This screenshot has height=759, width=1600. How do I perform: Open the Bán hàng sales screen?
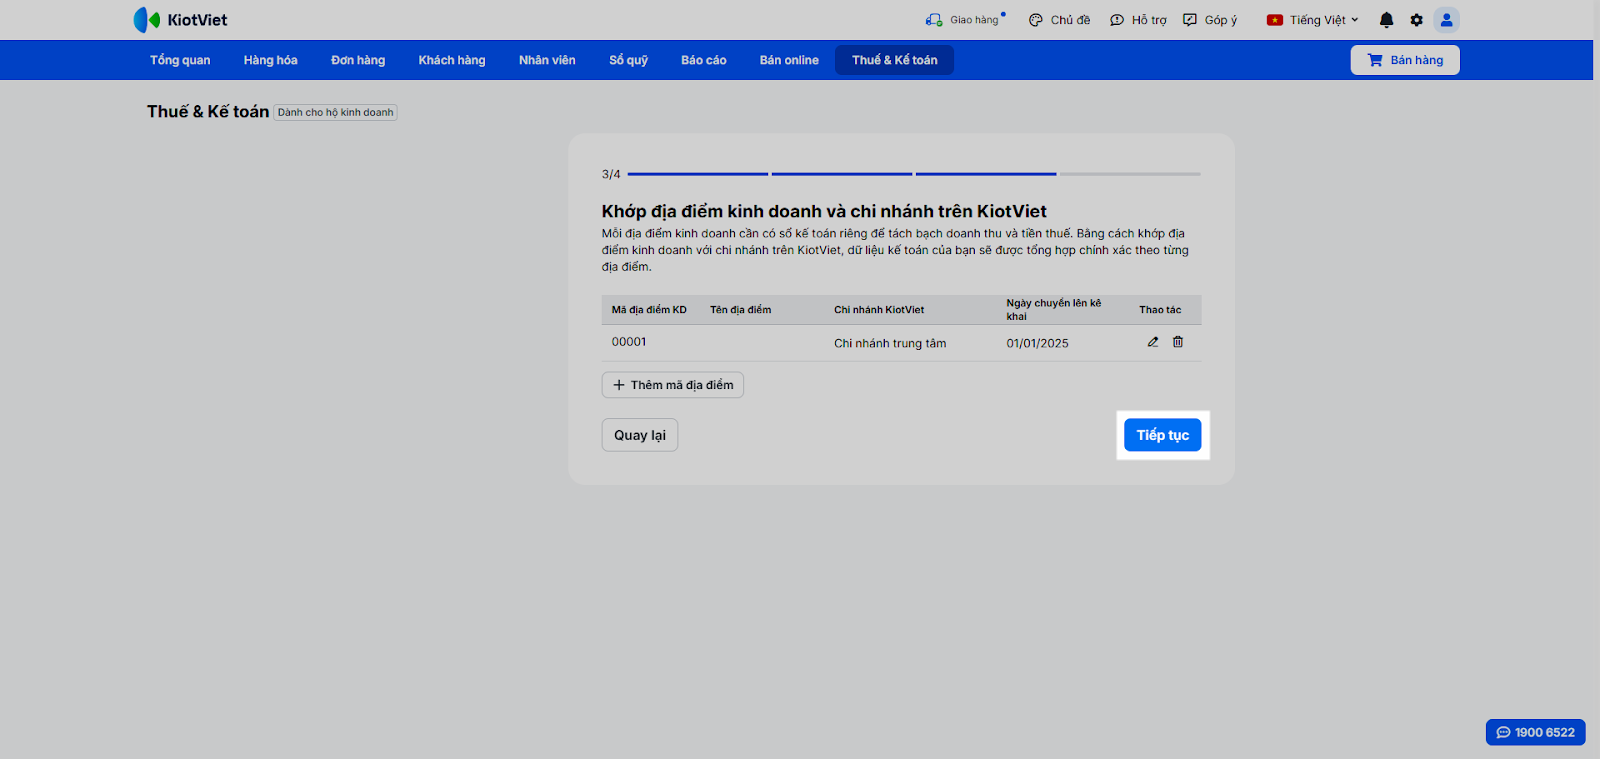[x=1405, y=60]
